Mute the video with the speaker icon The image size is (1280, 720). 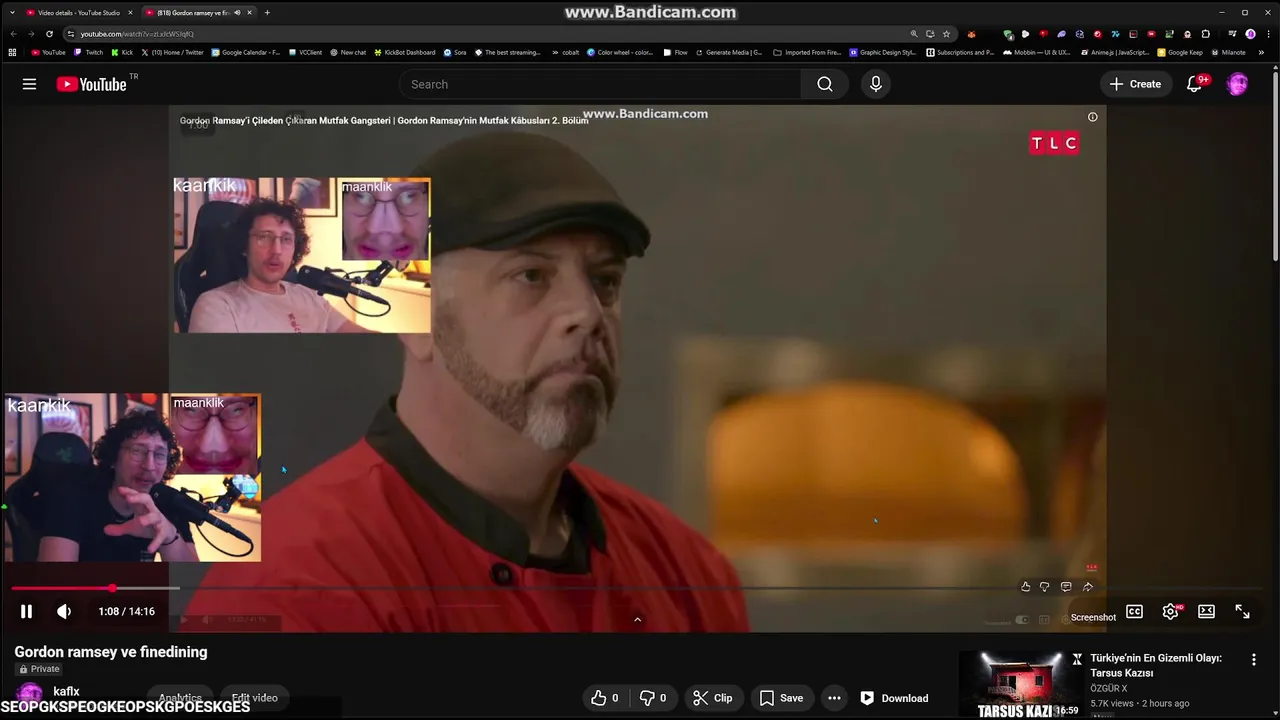pos(64,611)
